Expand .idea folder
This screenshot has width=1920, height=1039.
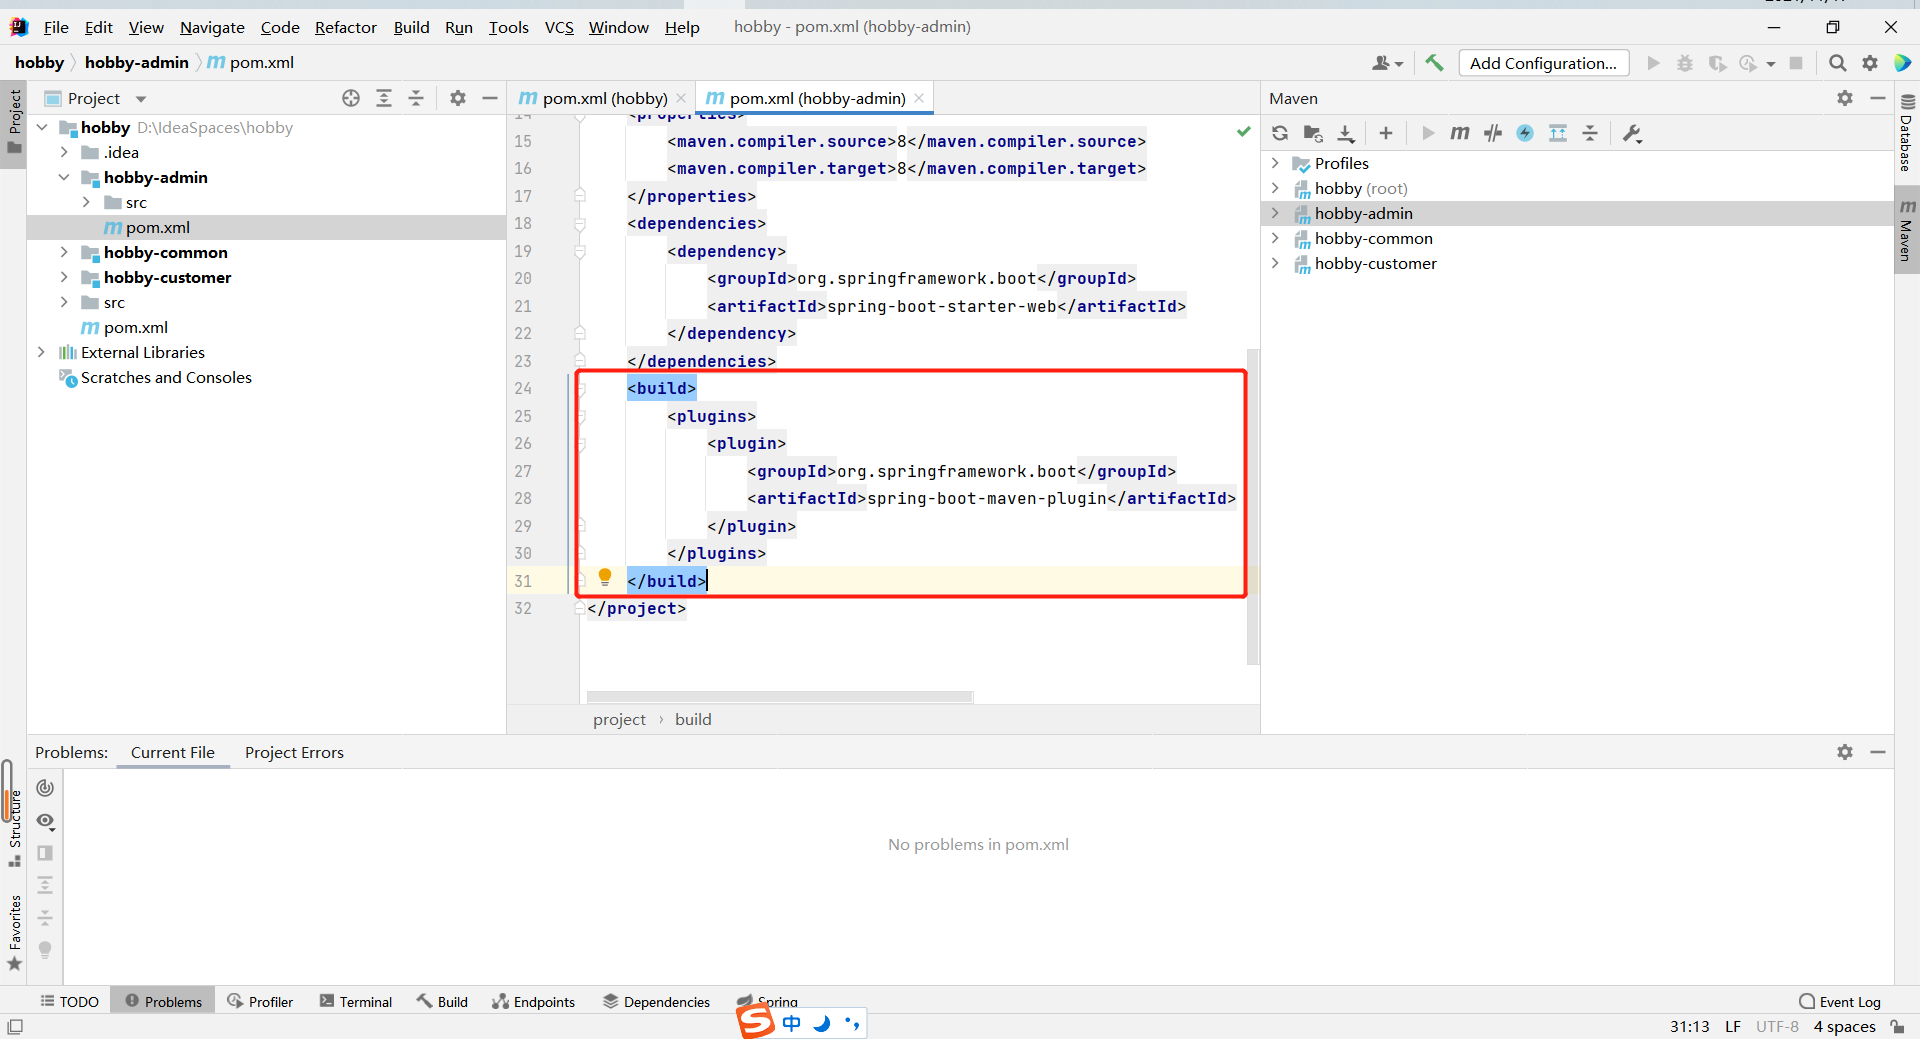64,152
